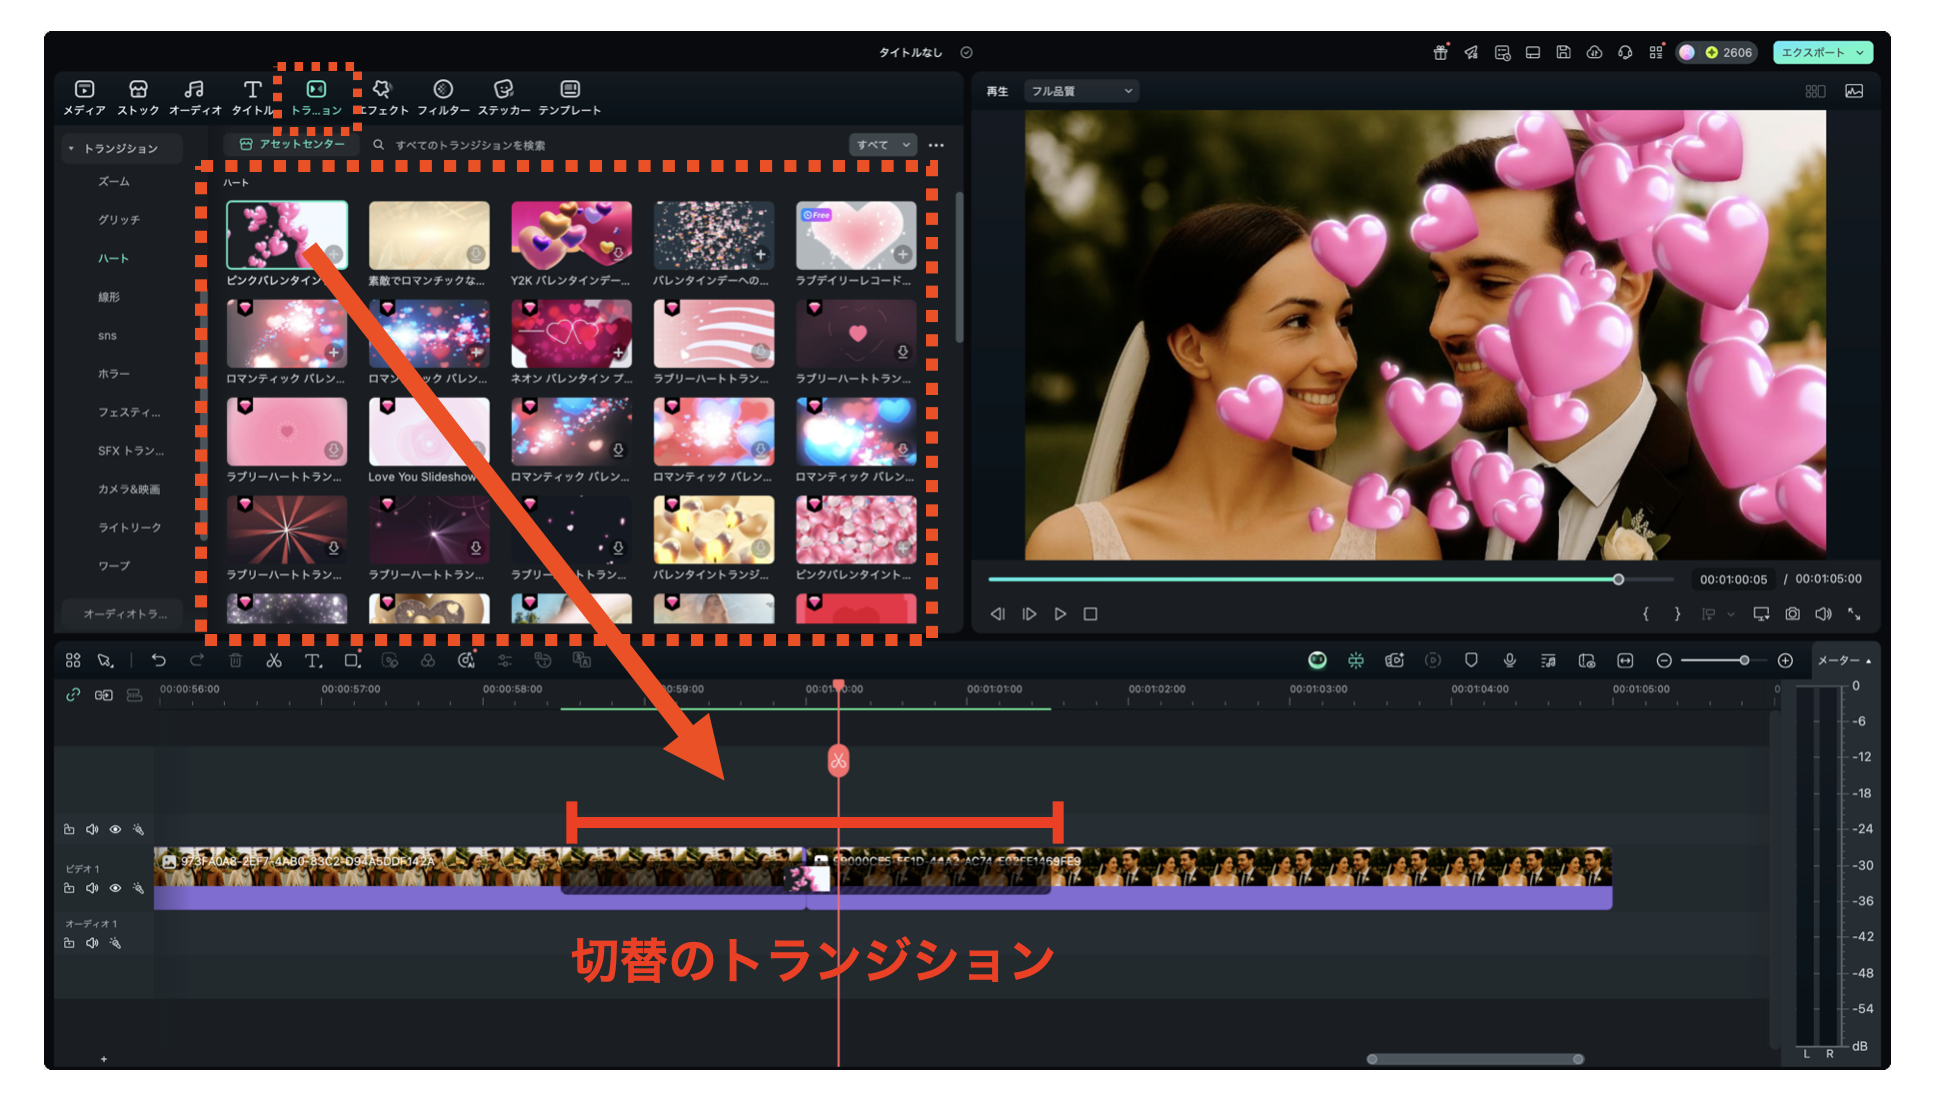
Task: Click the アセットセンター button
Action: tap(292, 145)
